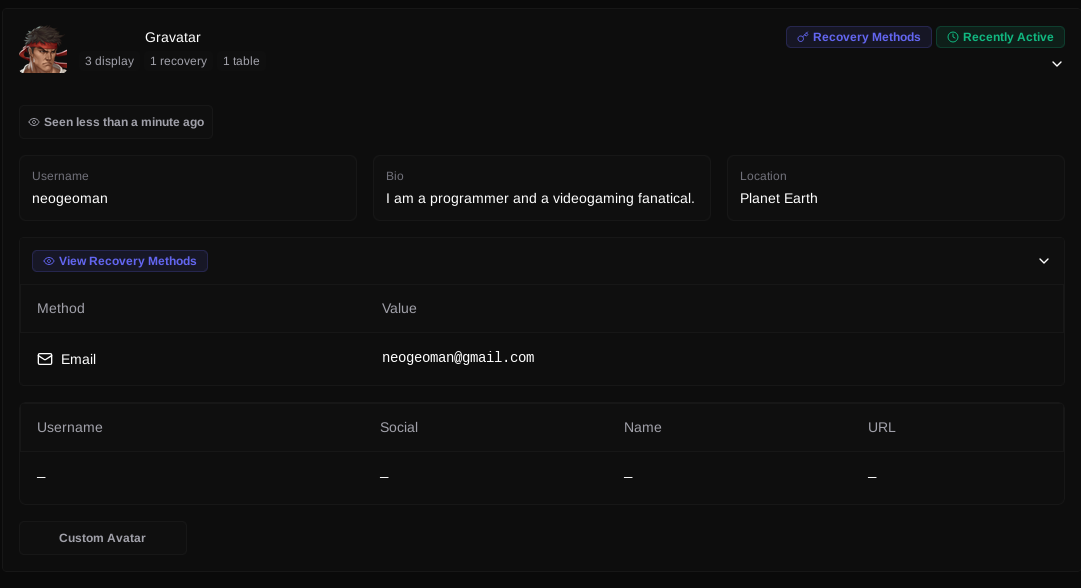Viewport: 1081px width, 588px height.
Task: Click the Bio field text
Action: point(540,198)
